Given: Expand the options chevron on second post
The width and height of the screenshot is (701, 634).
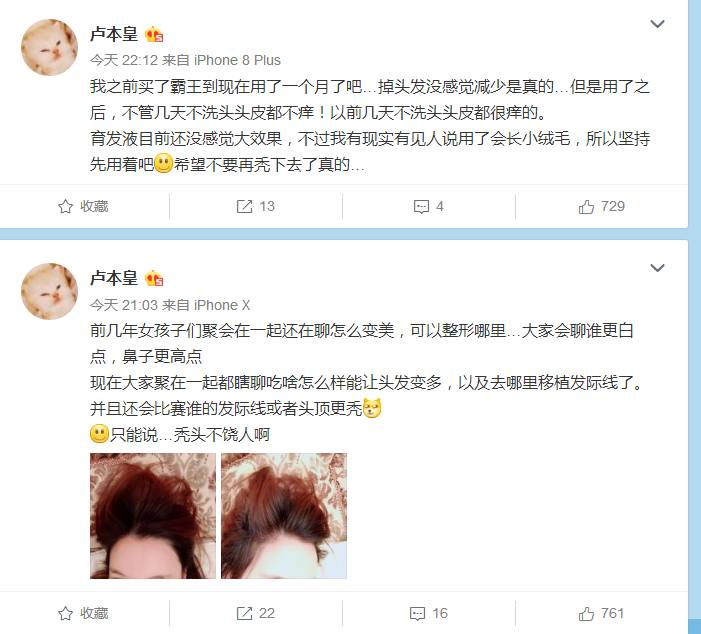Looking at the screenshot, I should (x=657, y=268).
